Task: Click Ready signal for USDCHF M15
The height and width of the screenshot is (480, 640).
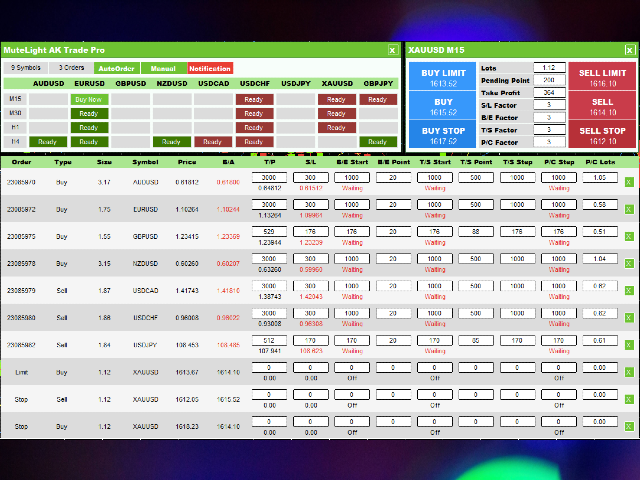Action: coord(254,100)
